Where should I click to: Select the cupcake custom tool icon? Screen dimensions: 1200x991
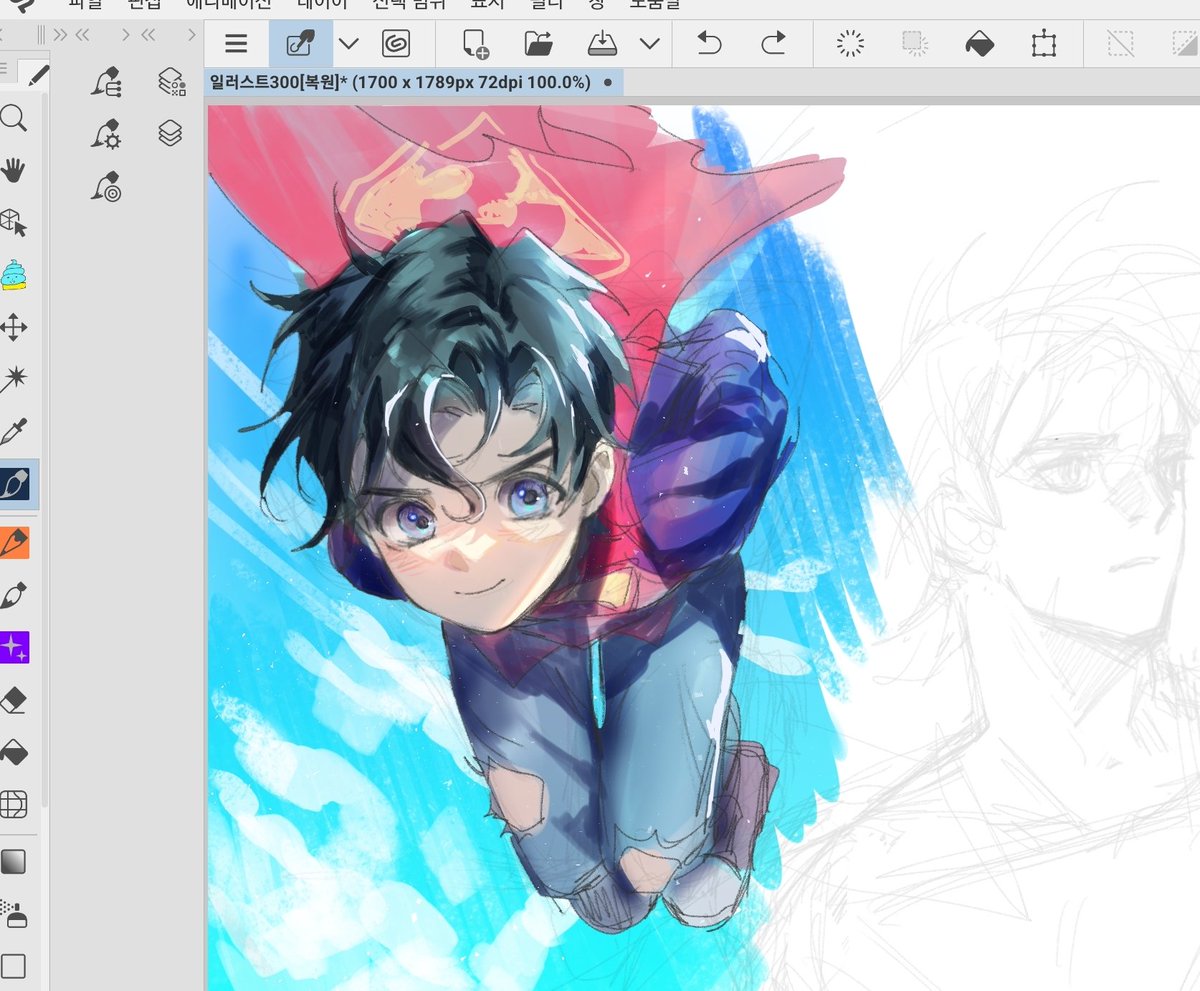coord(13,275)
